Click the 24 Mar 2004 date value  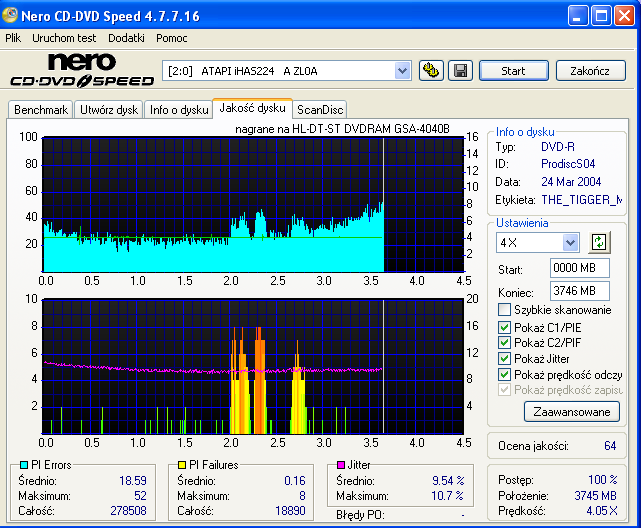coord(571,181)
